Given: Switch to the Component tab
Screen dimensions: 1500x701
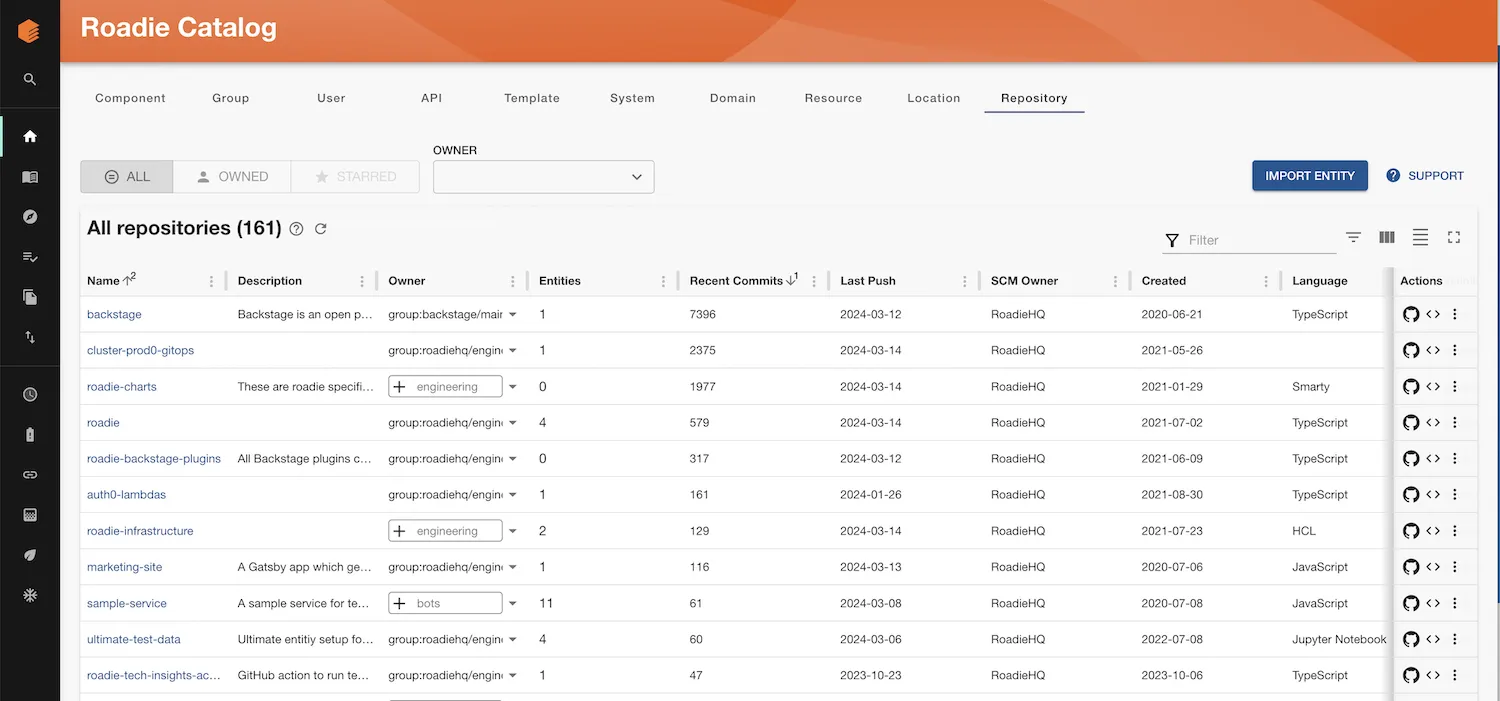Looking at the screenshot, I should pos(130,98).
